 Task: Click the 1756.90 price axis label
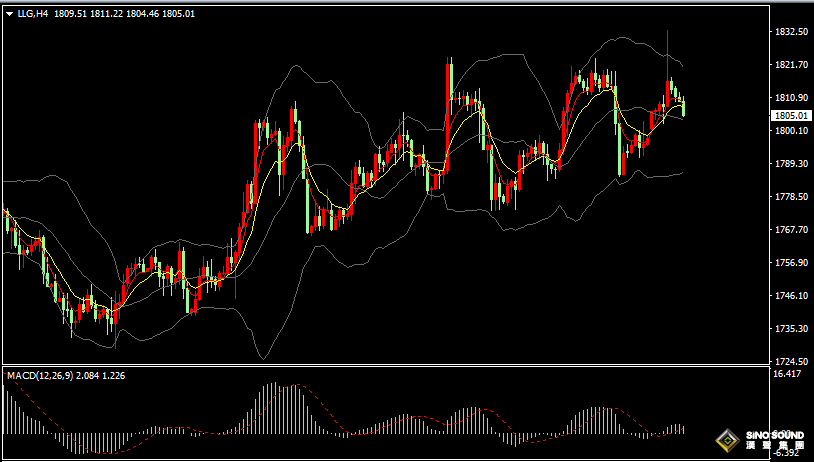coord(791,263)
